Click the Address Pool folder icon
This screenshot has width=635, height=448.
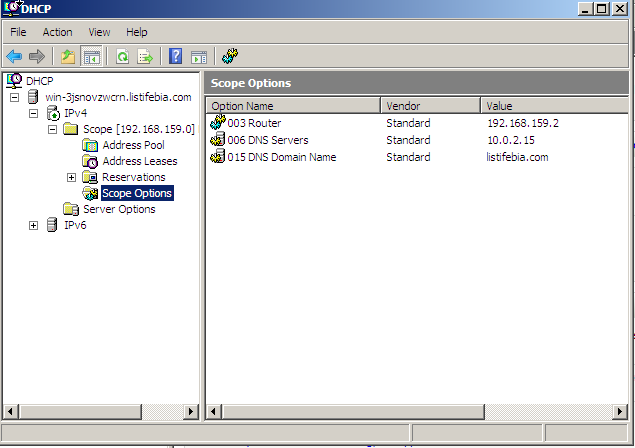pyautogui.click(x=90, y=145)
